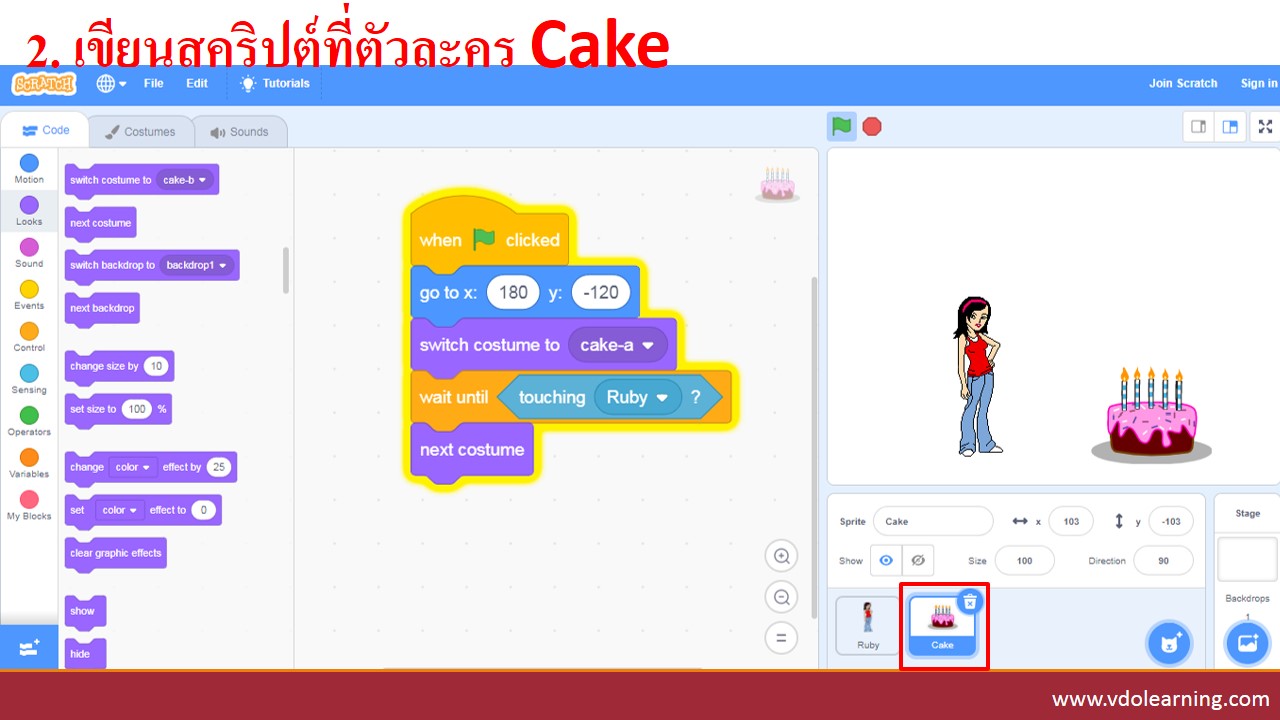
Task: Switch to large stage layout
Action: click(x=1230, y=127)
